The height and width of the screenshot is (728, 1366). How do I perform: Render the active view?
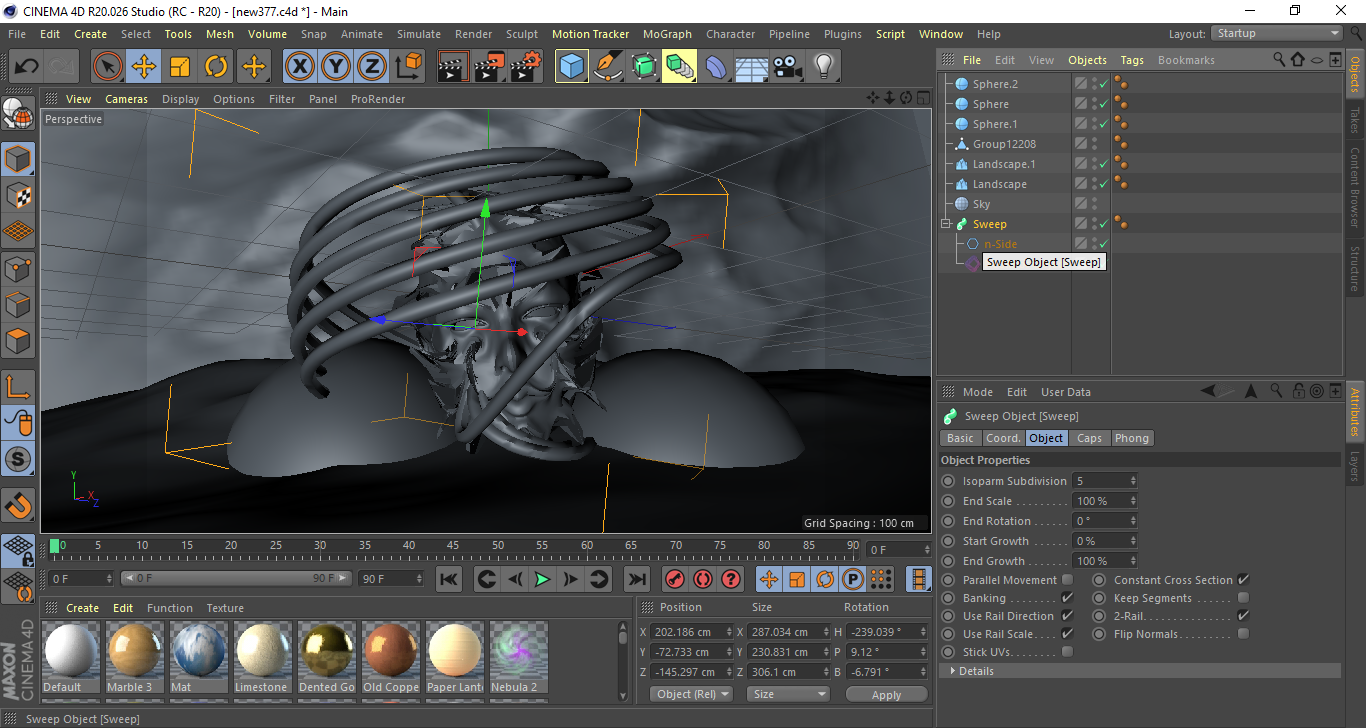point(454,67)
